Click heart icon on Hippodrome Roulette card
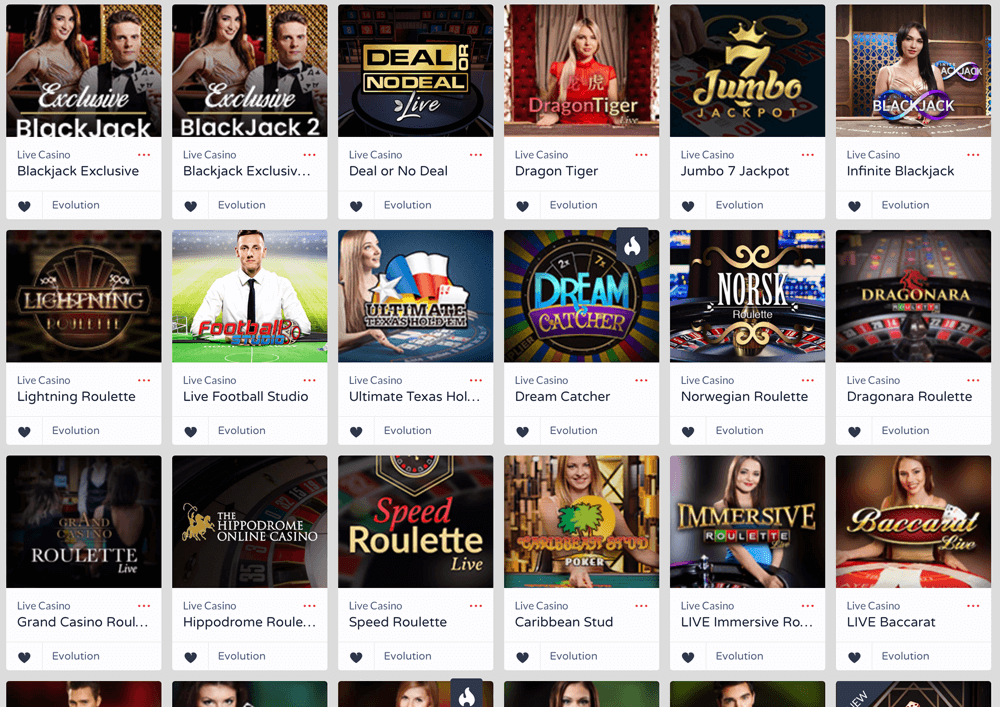Image resolution: width=1000 pixels, height=707 pixels. click(x=191, y=657)
